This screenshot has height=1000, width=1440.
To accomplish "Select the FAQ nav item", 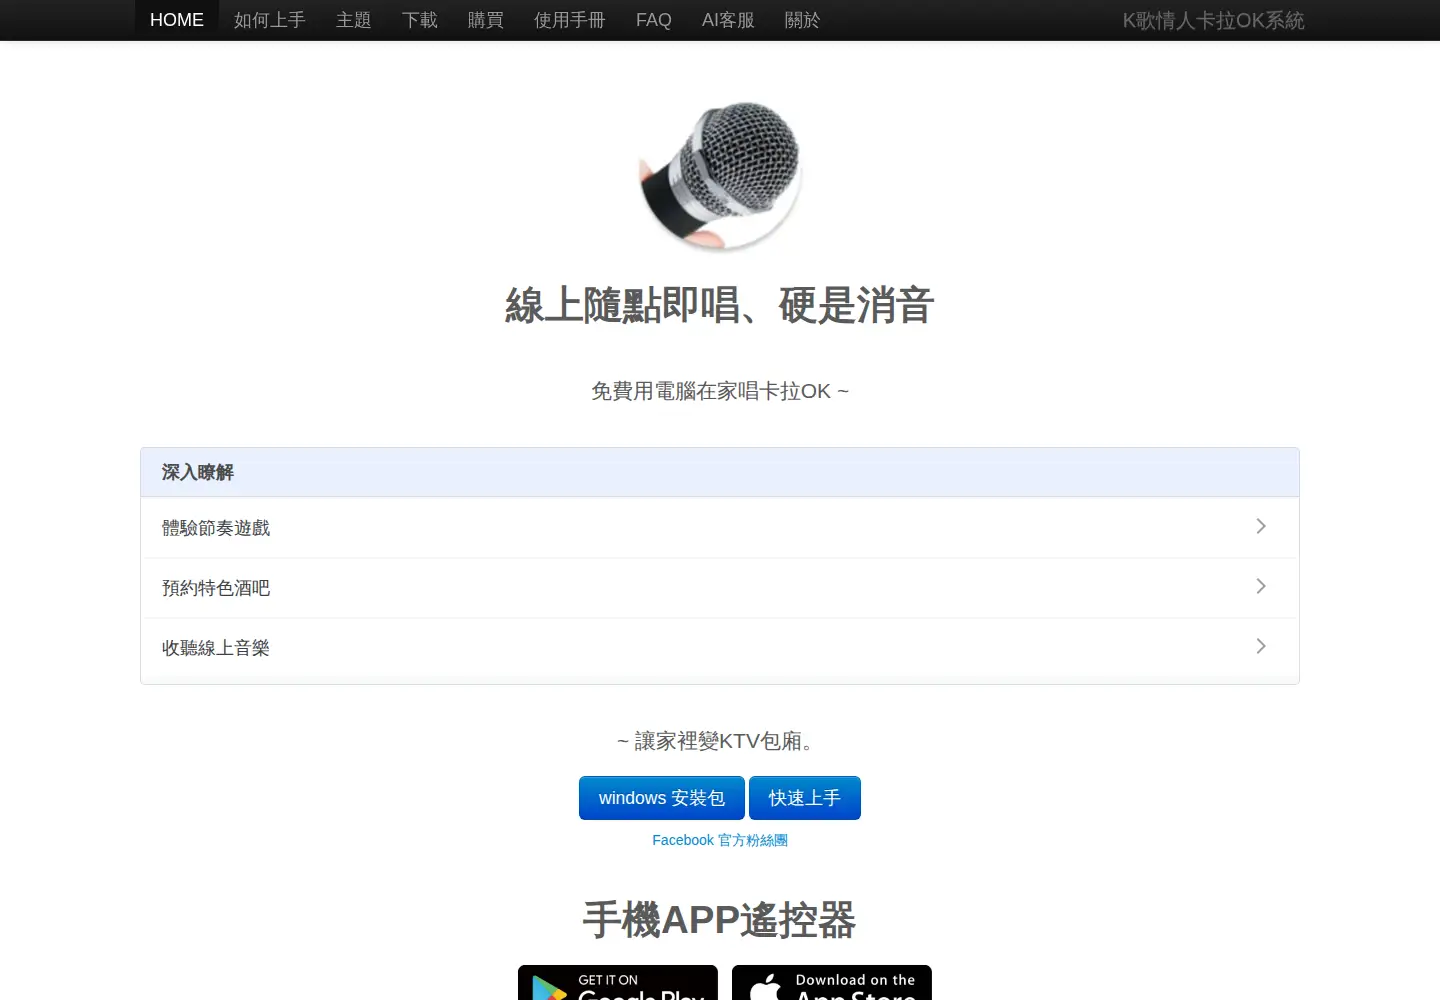I will [654, 20].
